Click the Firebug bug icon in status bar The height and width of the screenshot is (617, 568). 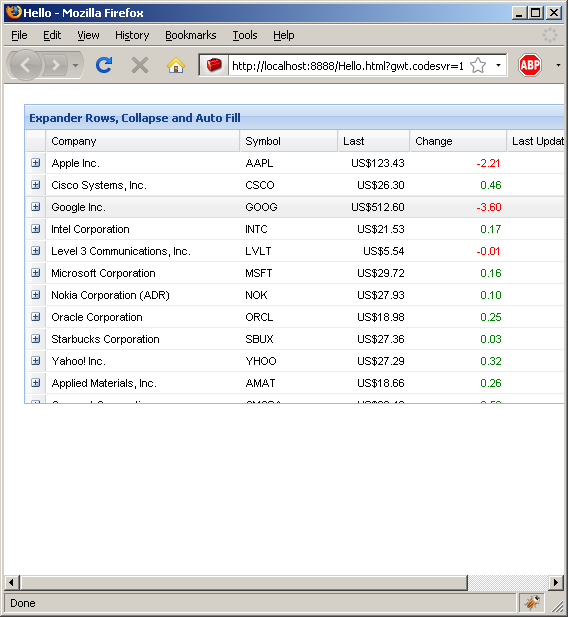[532, 602]
